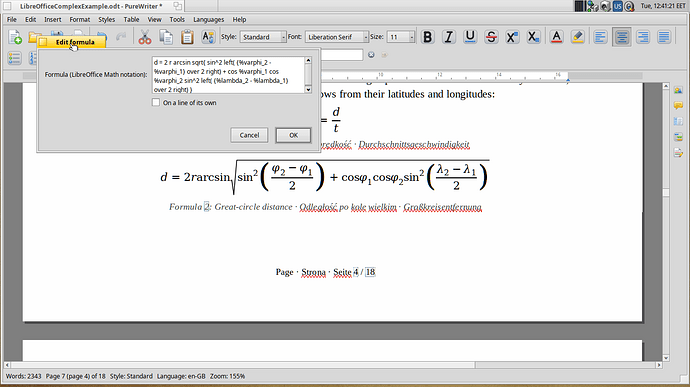This screenshot has width=690, height=387.
Task: Open the Insert menu
Action: click(x=53, y=19)
